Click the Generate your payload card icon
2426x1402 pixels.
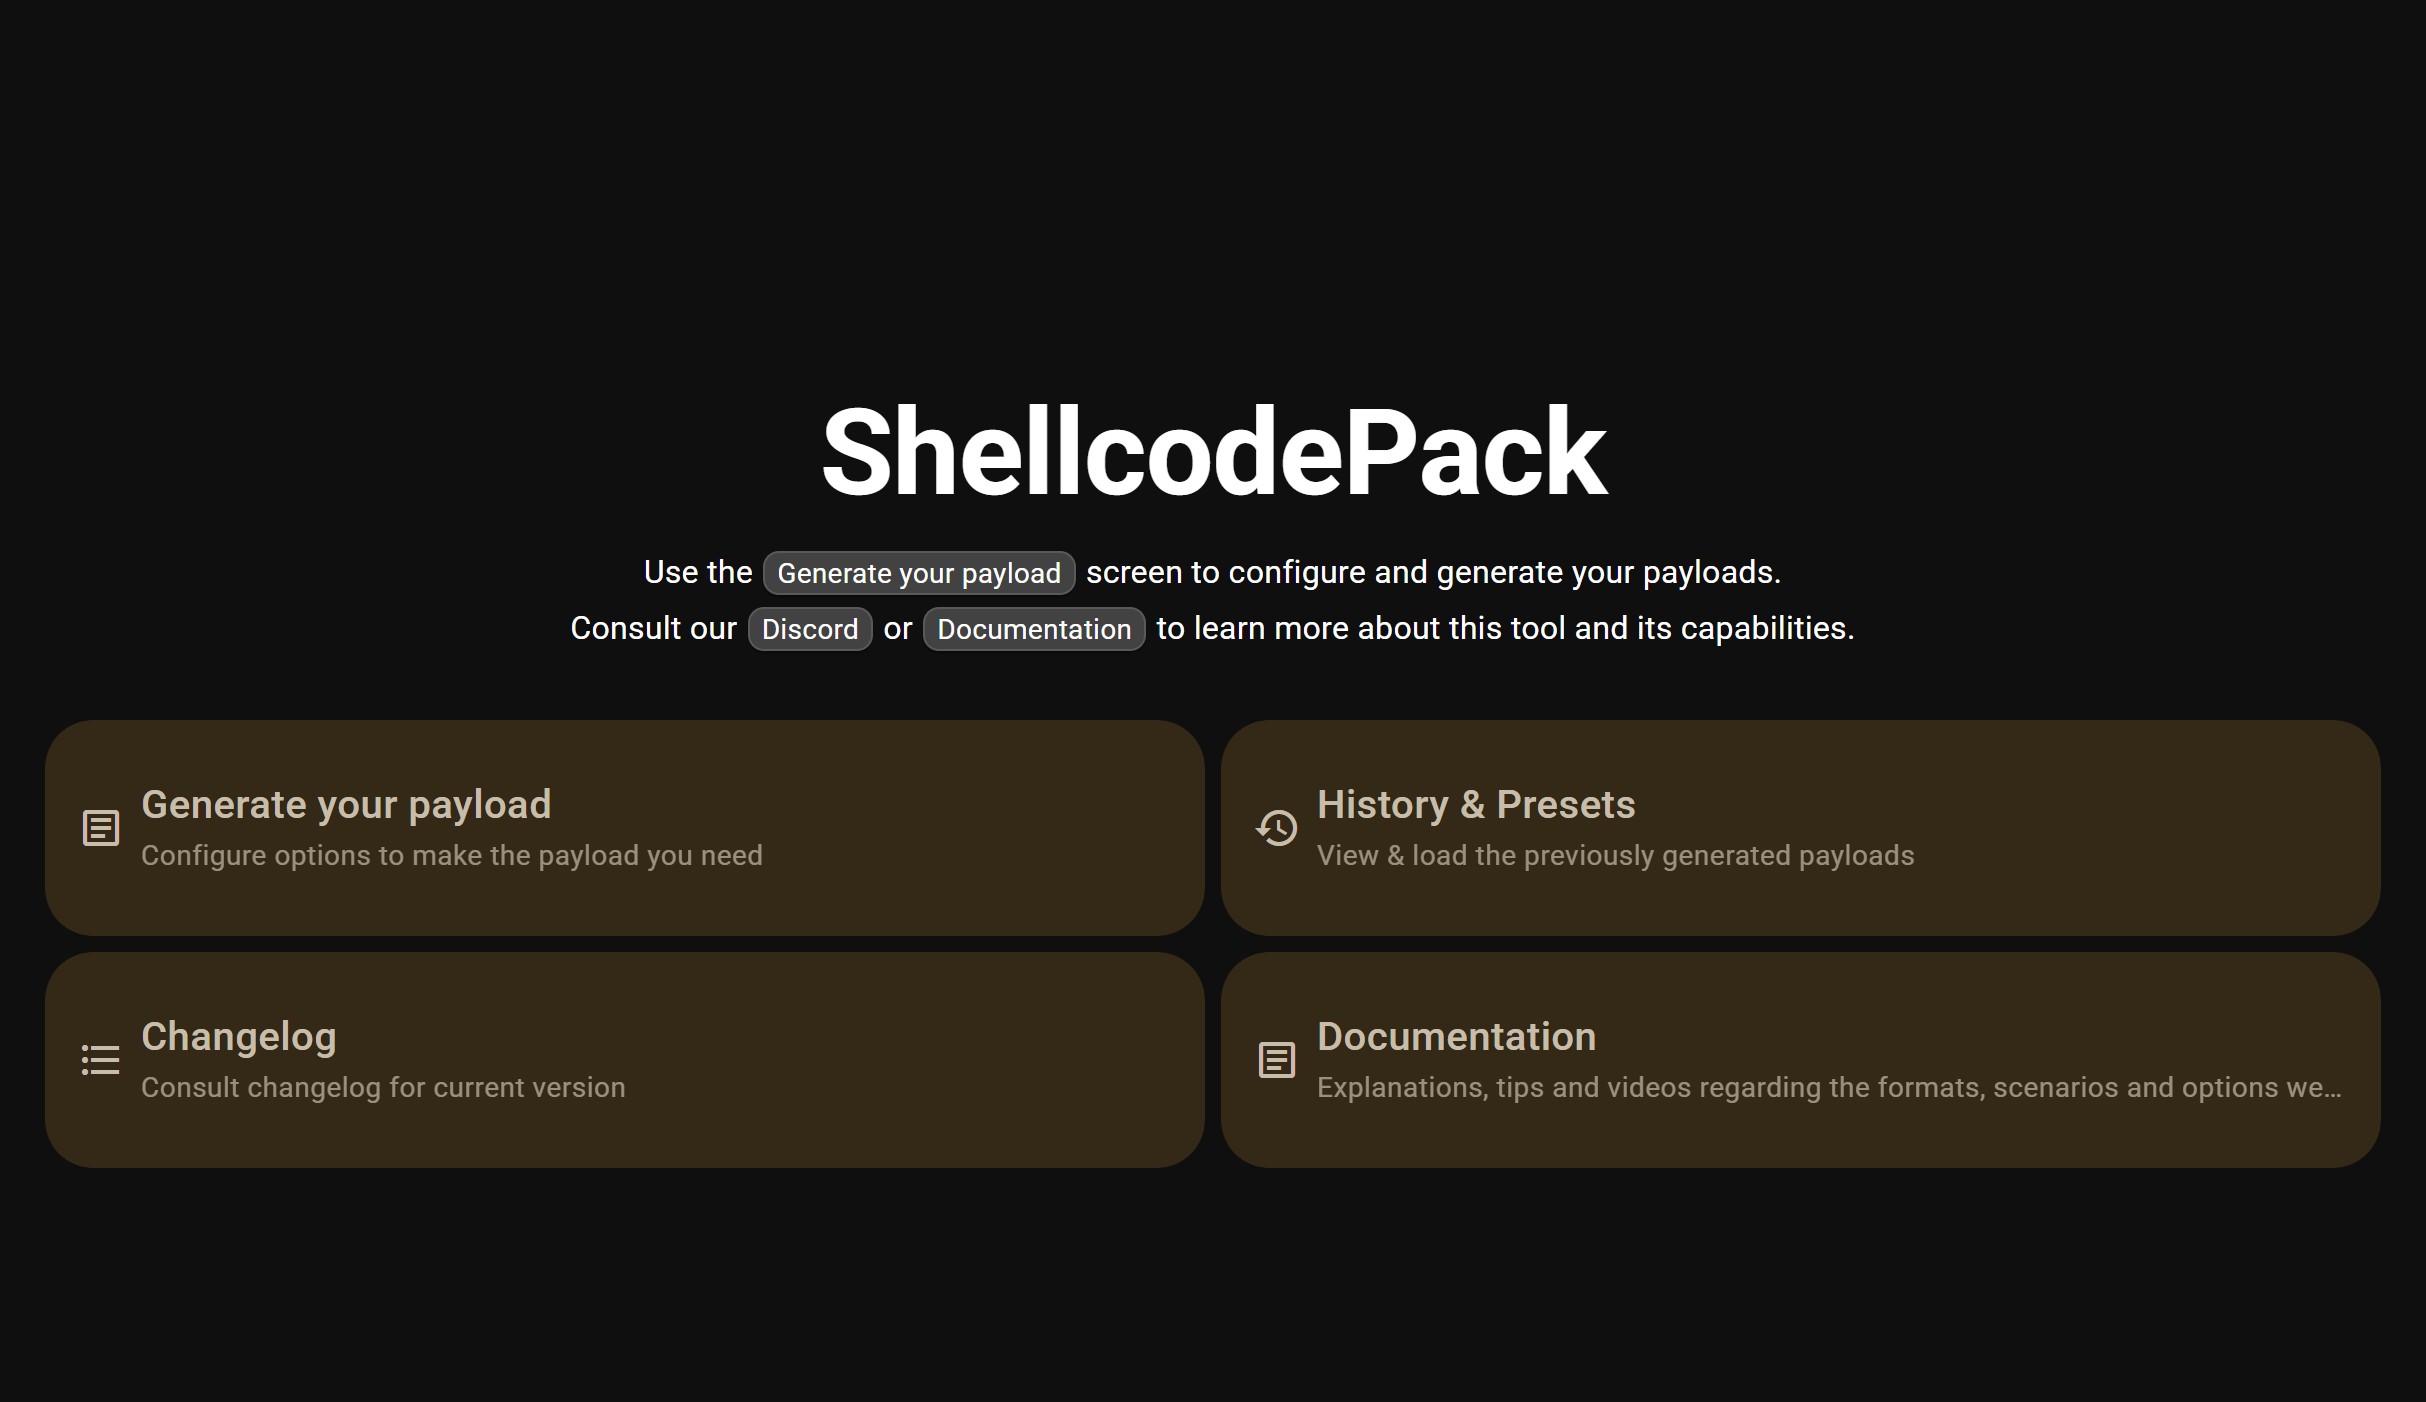(x=100, y=828)
